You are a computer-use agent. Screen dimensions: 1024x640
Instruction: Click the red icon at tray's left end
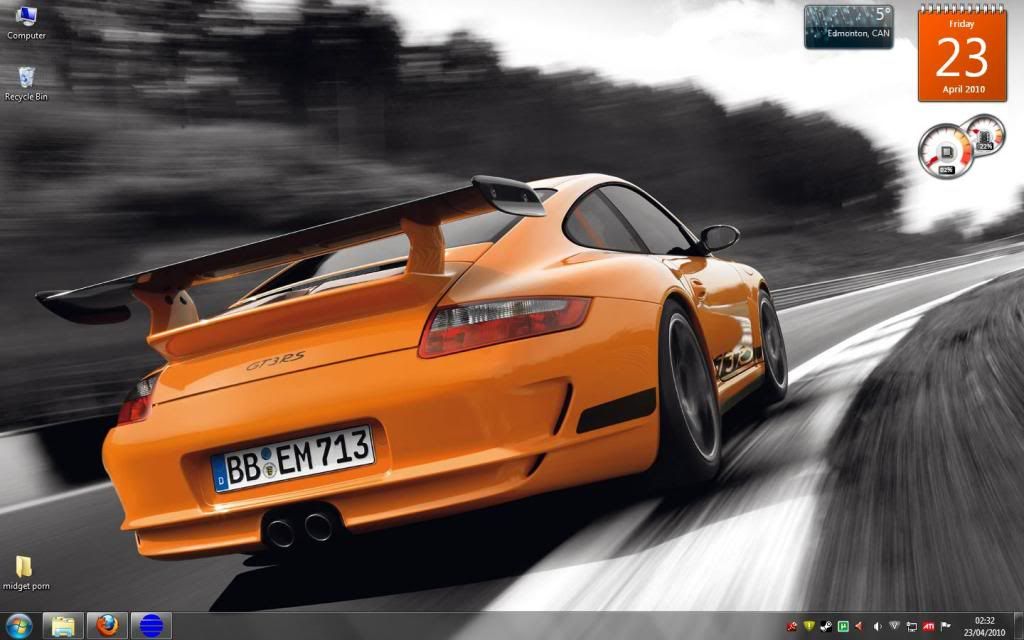(791, 627)
